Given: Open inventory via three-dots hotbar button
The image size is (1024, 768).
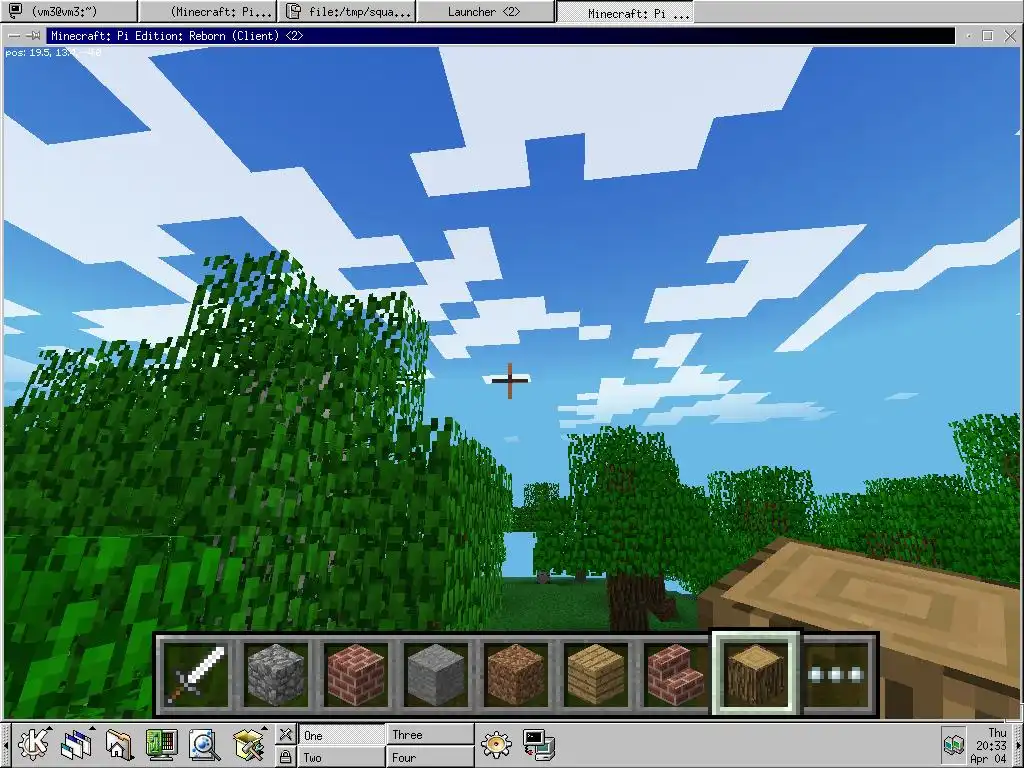Looking at the screenshot, I should pyautogui.click(x=837, y=675).
